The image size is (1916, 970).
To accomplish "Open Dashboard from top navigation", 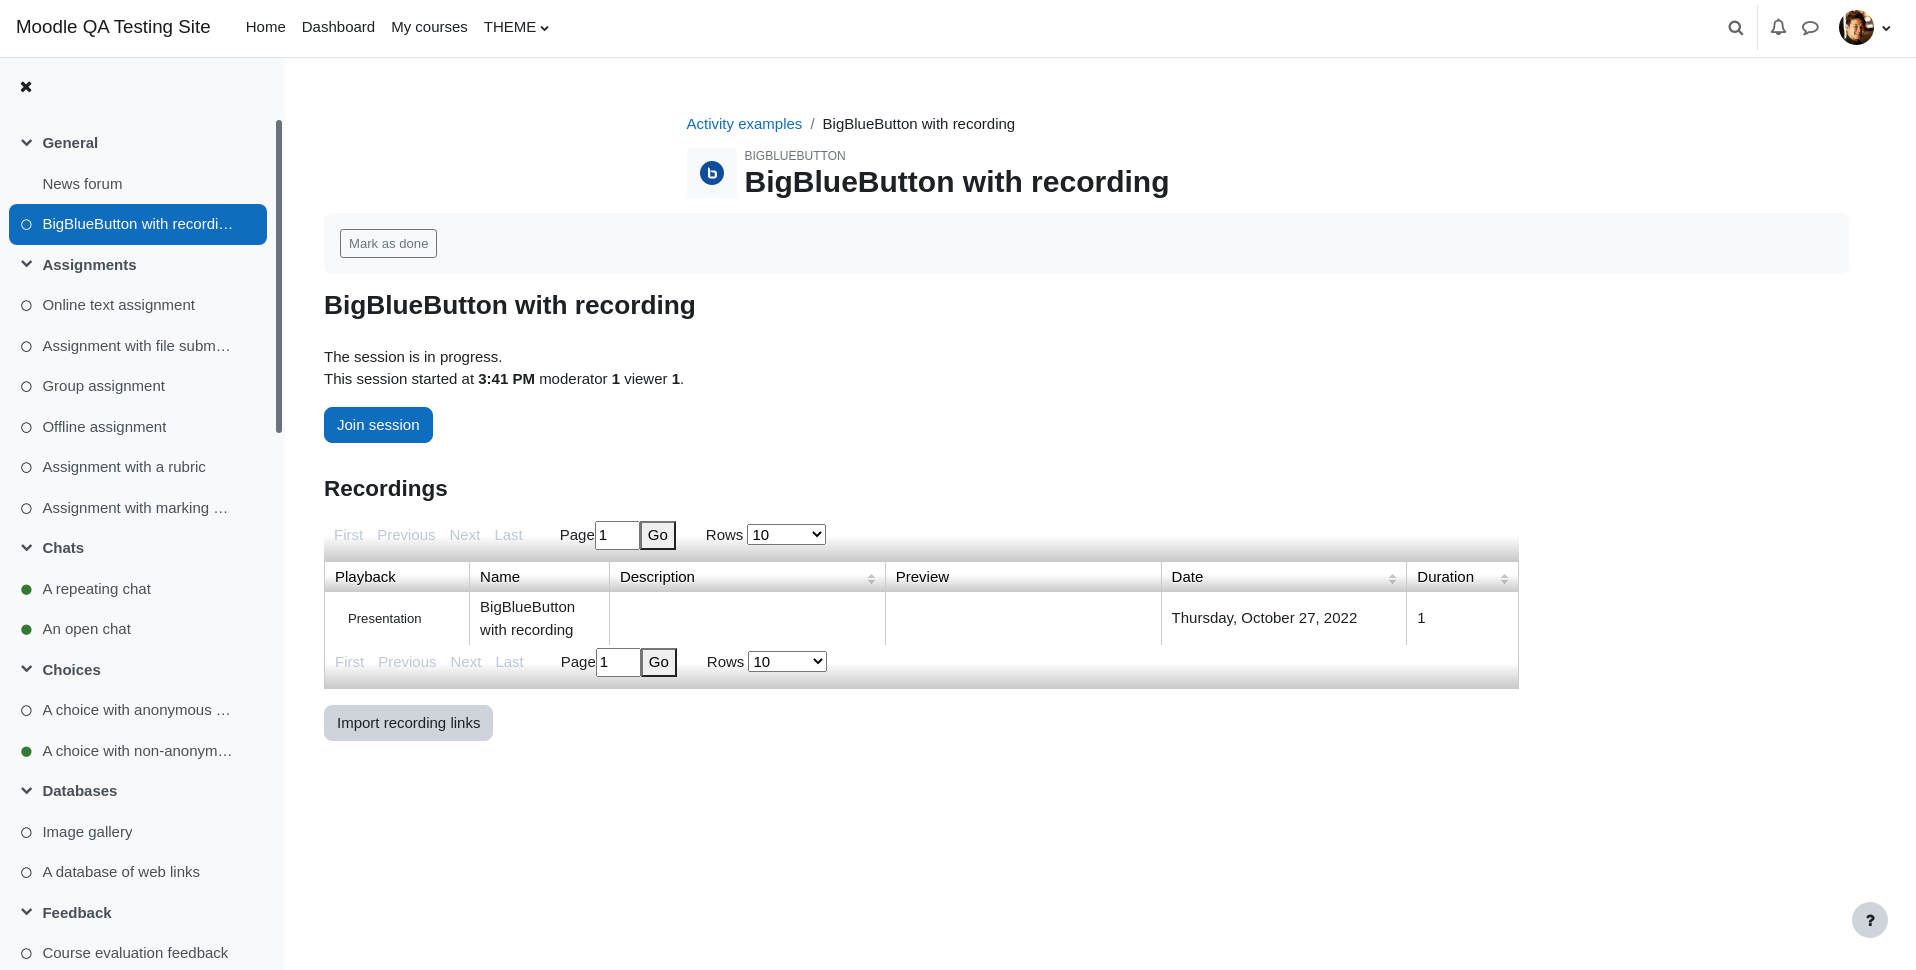I will [x=338, y=27].
